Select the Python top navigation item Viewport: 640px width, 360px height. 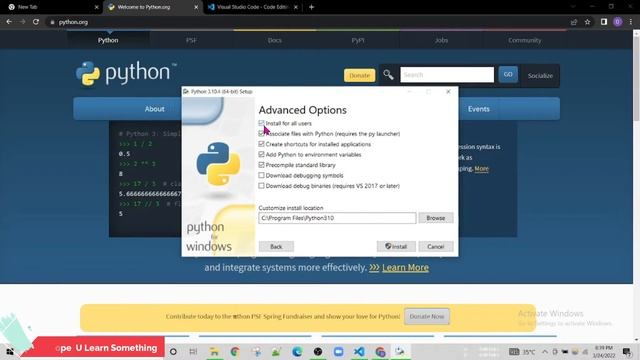pos(108,40)
